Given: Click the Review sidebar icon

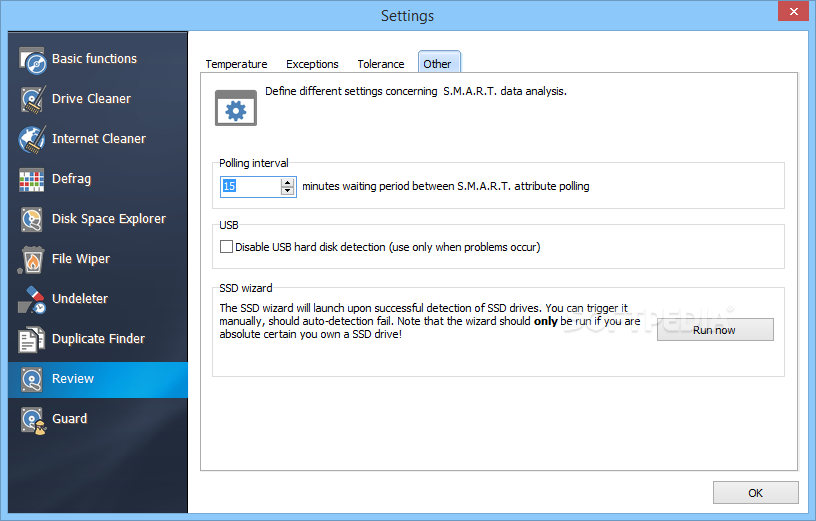Looking at the screenshot, I should tap(32, 380).
